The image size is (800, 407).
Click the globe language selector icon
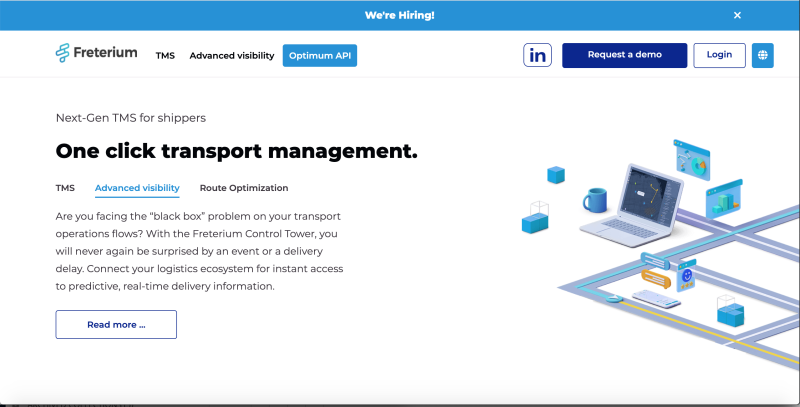[763, 55]
